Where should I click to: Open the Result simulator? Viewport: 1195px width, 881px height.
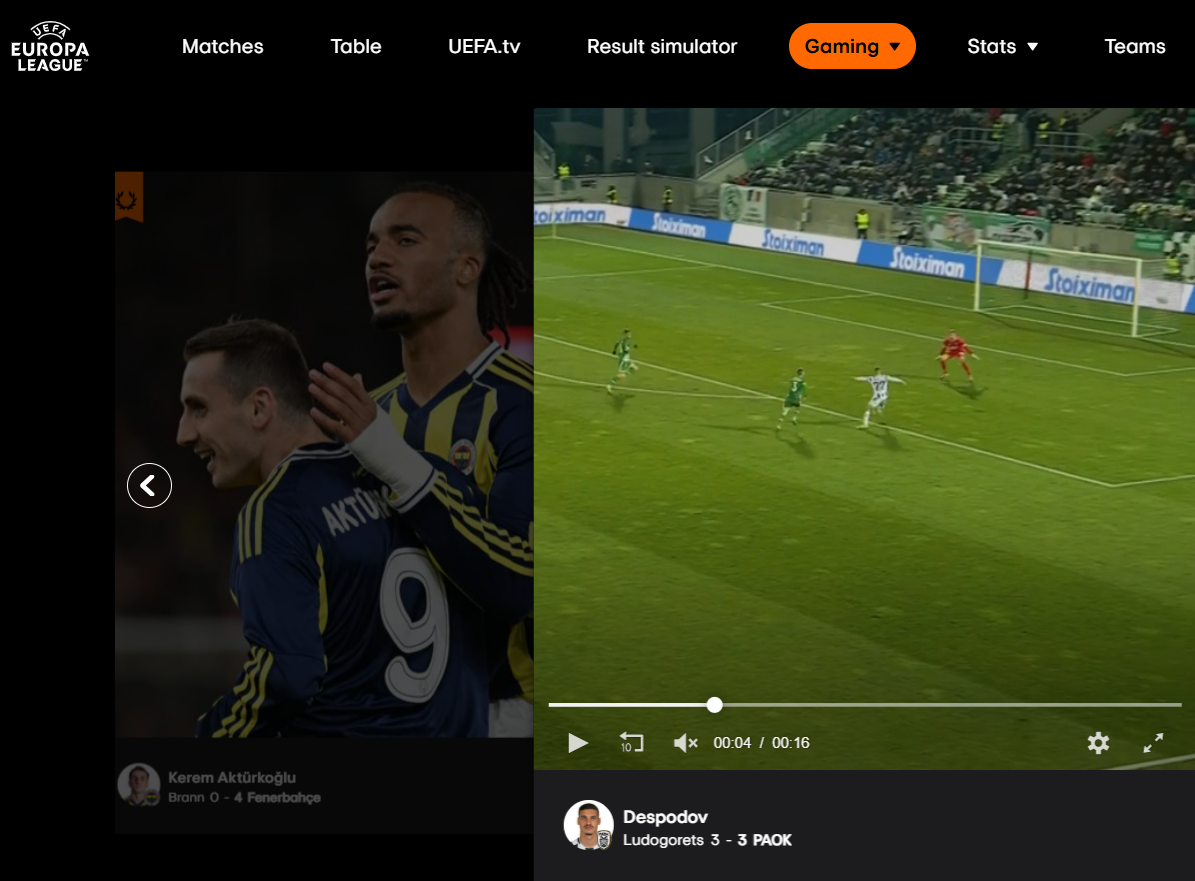(662, 47)
